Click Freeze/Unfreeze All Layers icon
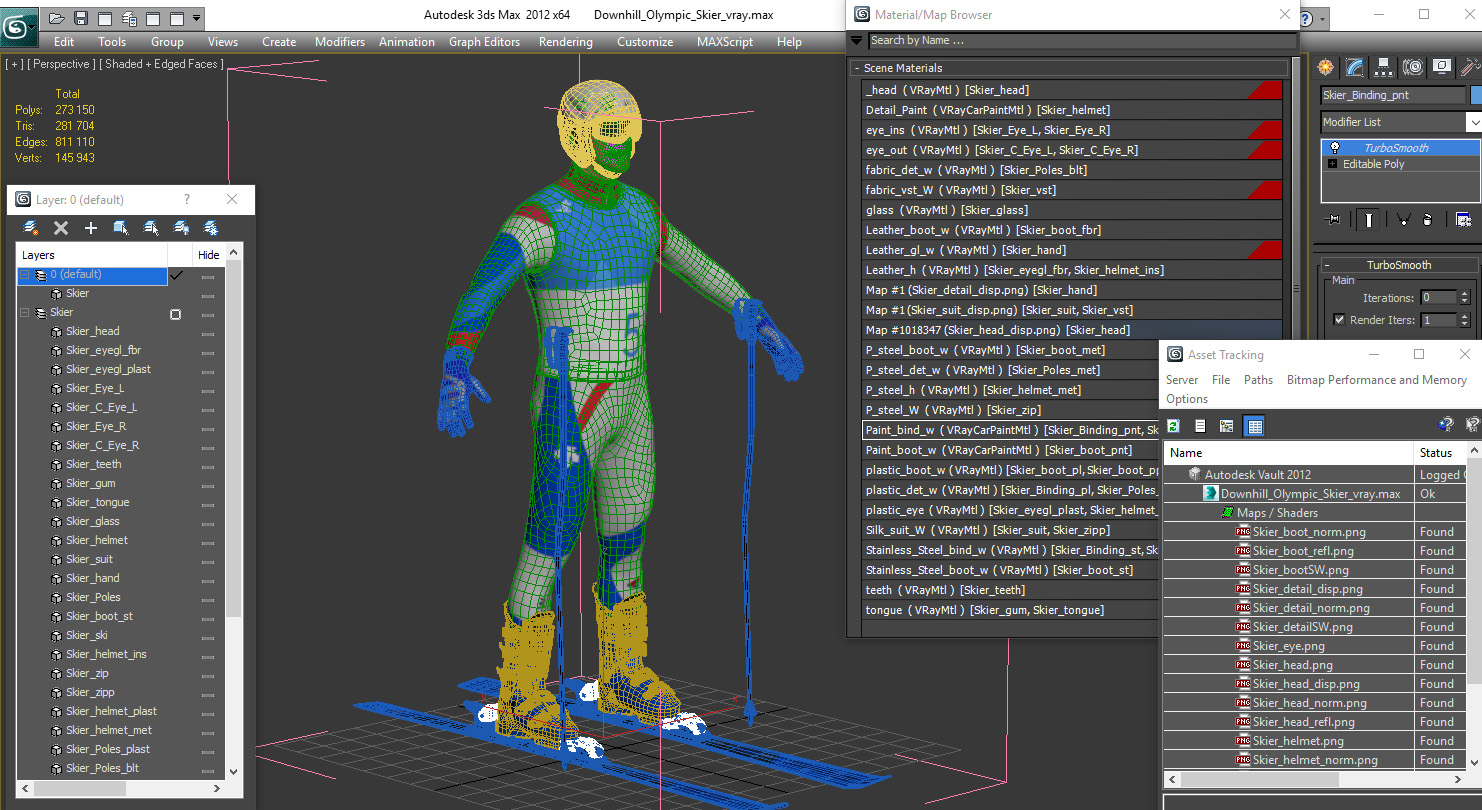 pos(211,228)
